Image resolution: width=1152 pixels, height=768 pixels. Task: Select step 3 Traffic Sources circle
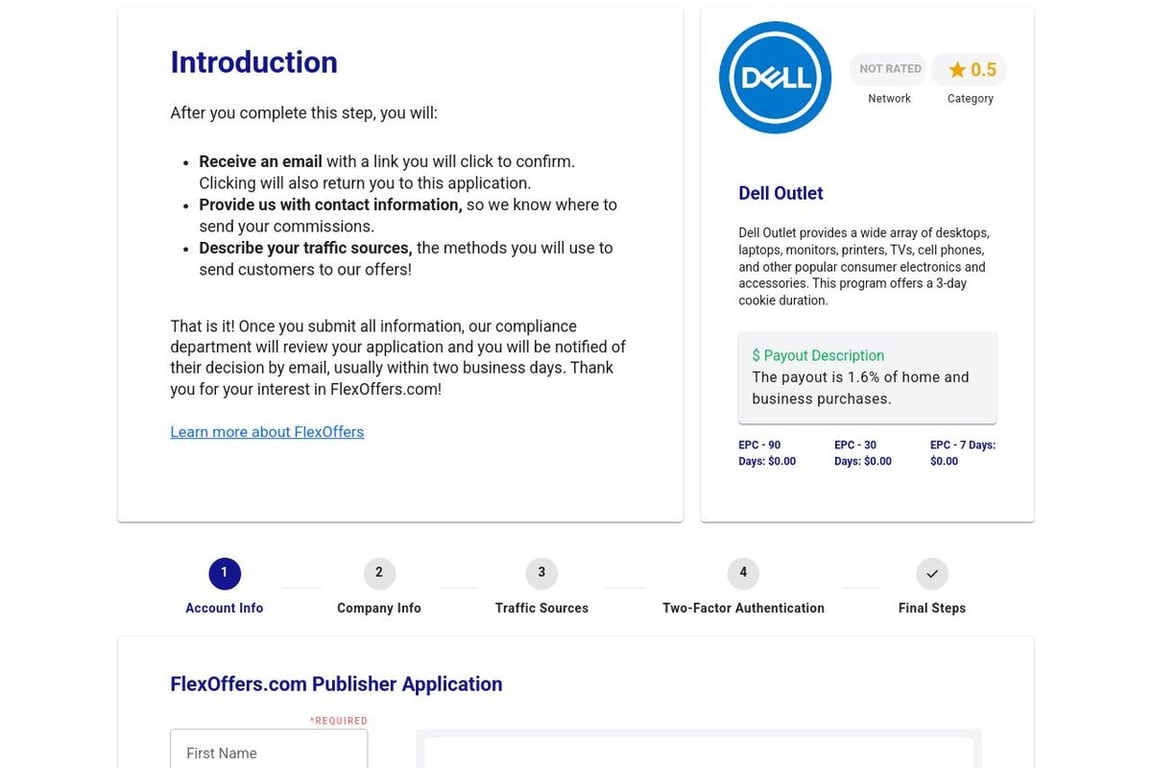[541, 573]
